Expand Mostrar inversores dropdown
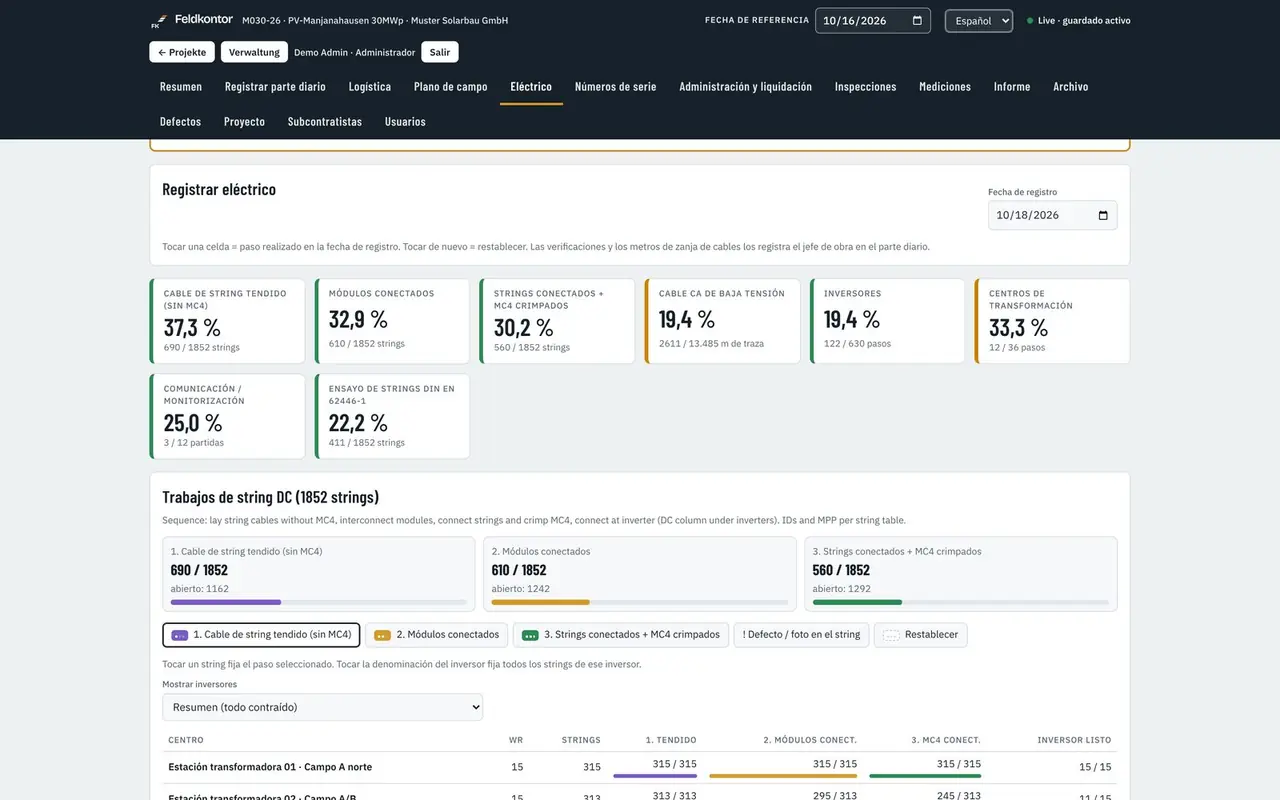The width and height of the screenshot is (1280, 800). [322, 707]
